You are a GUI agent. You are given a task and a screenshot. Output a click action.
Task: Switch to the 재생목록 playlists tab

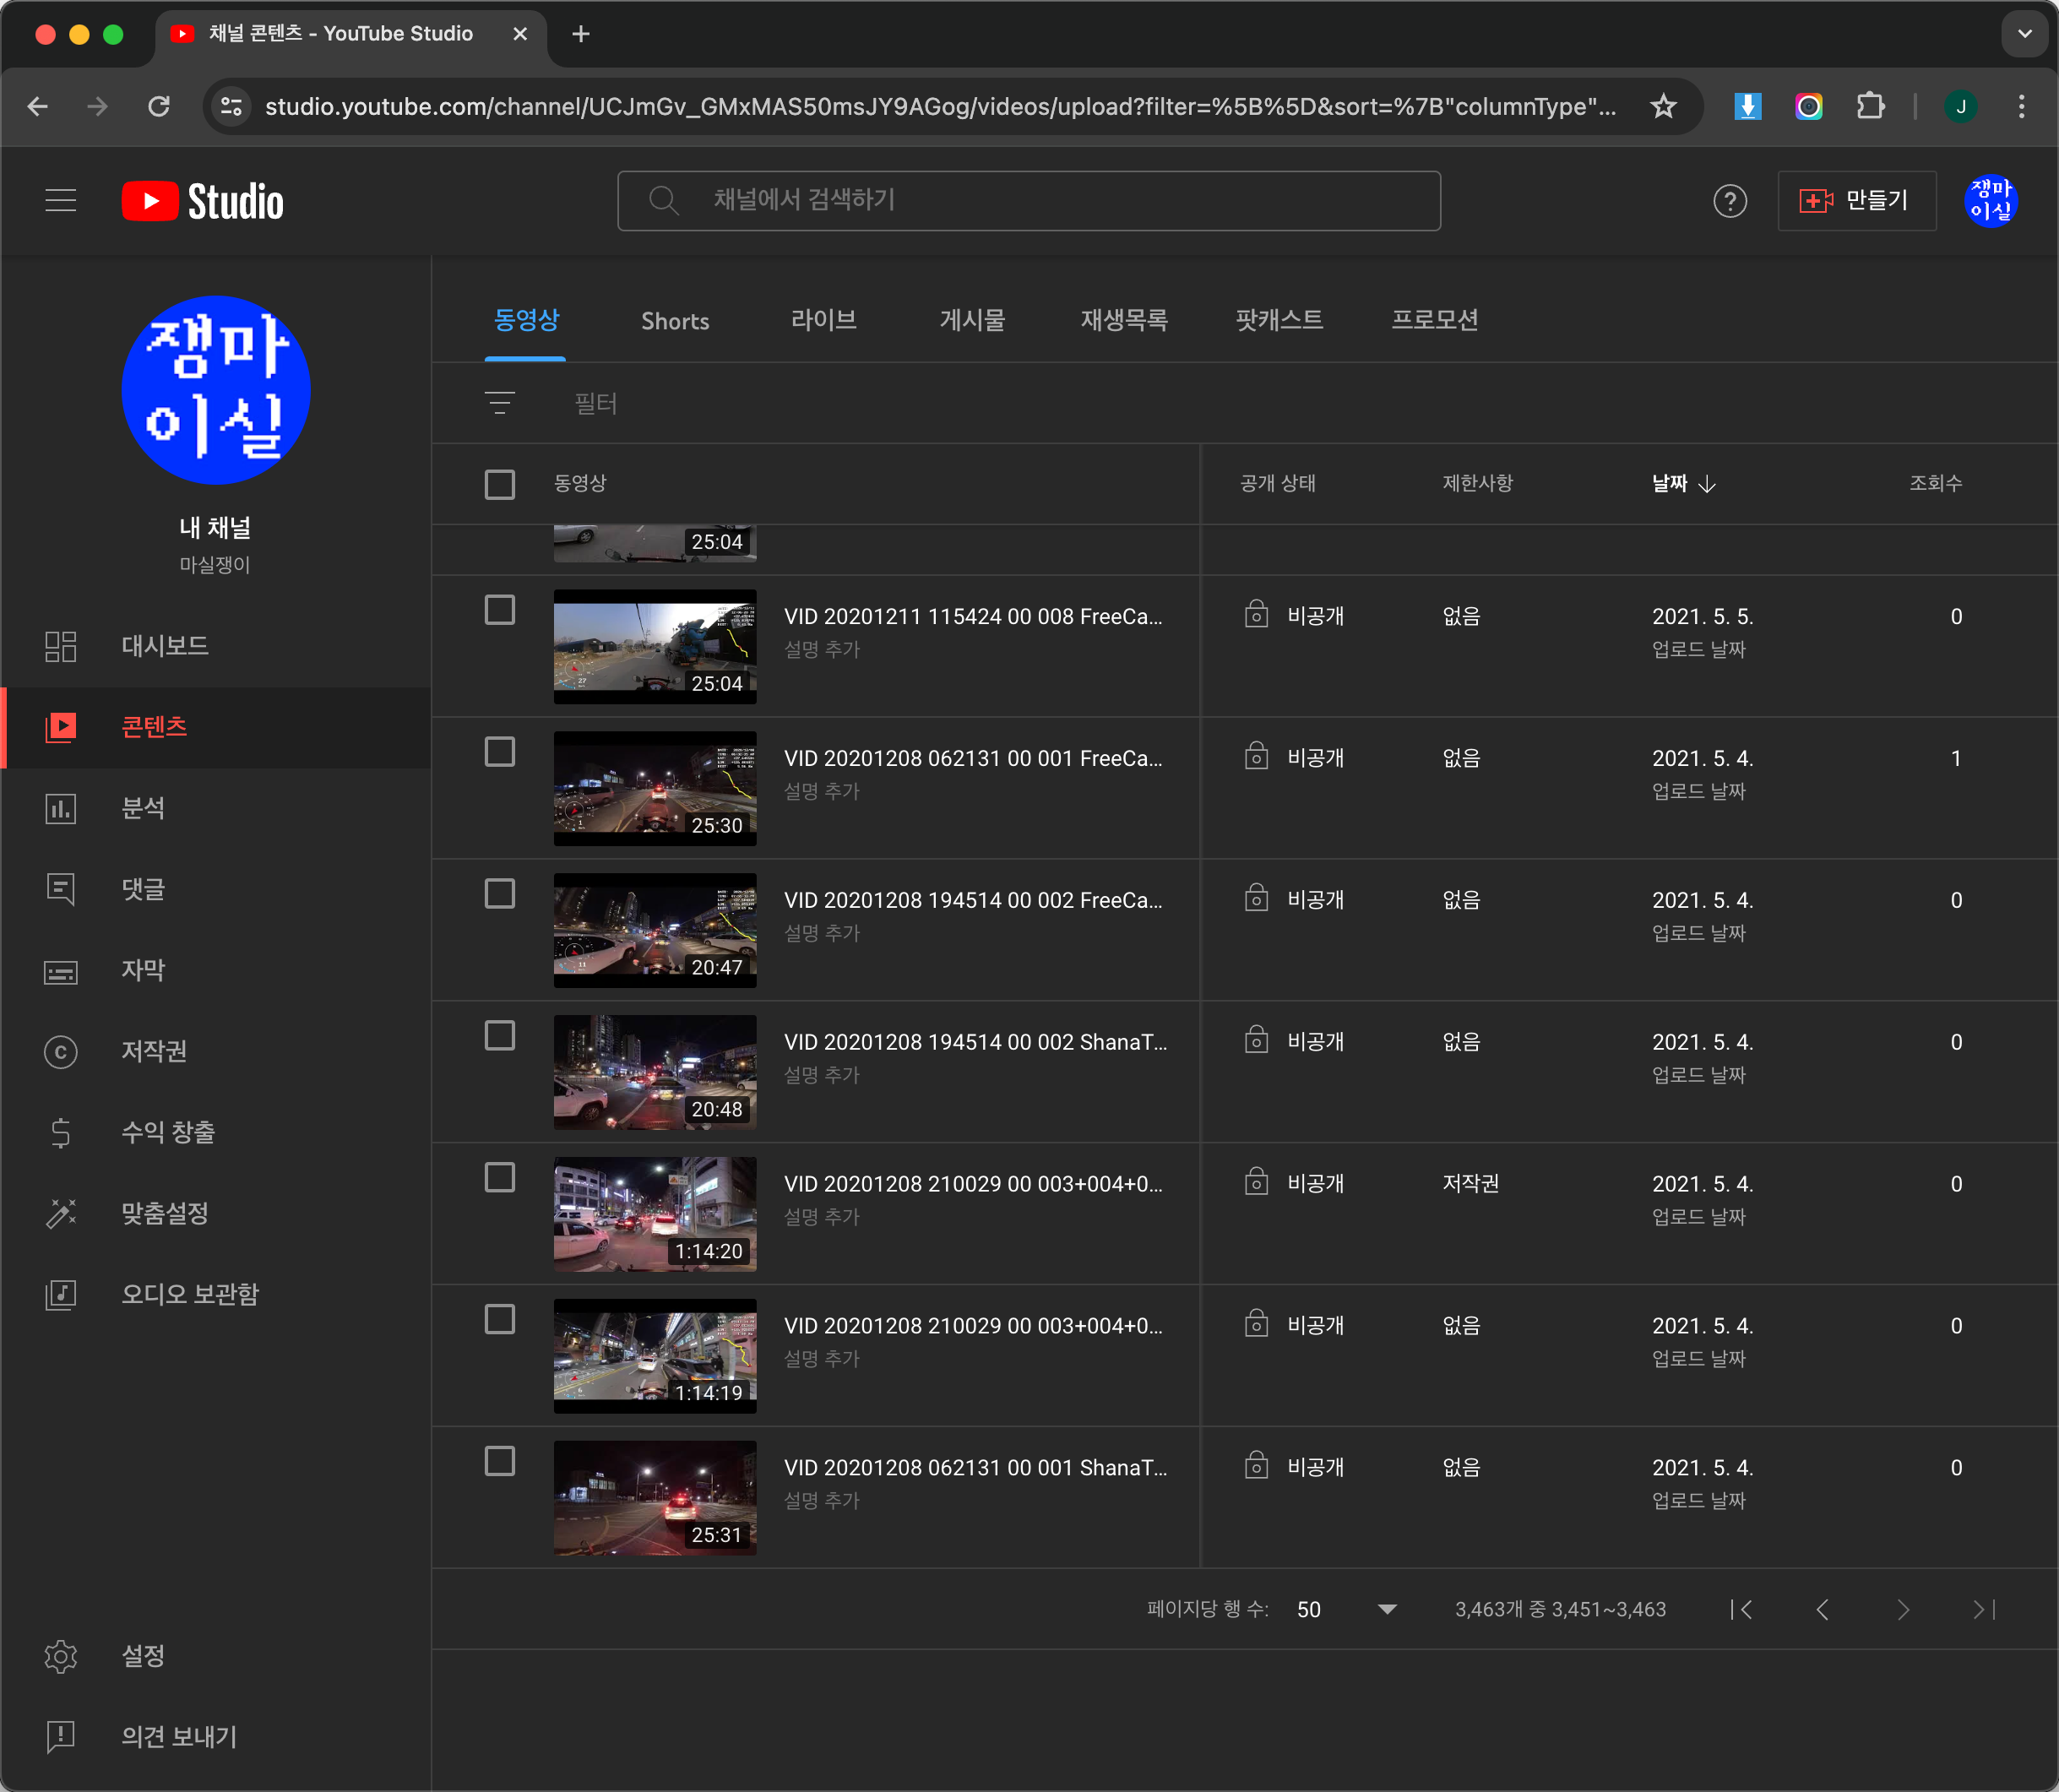1124,321
